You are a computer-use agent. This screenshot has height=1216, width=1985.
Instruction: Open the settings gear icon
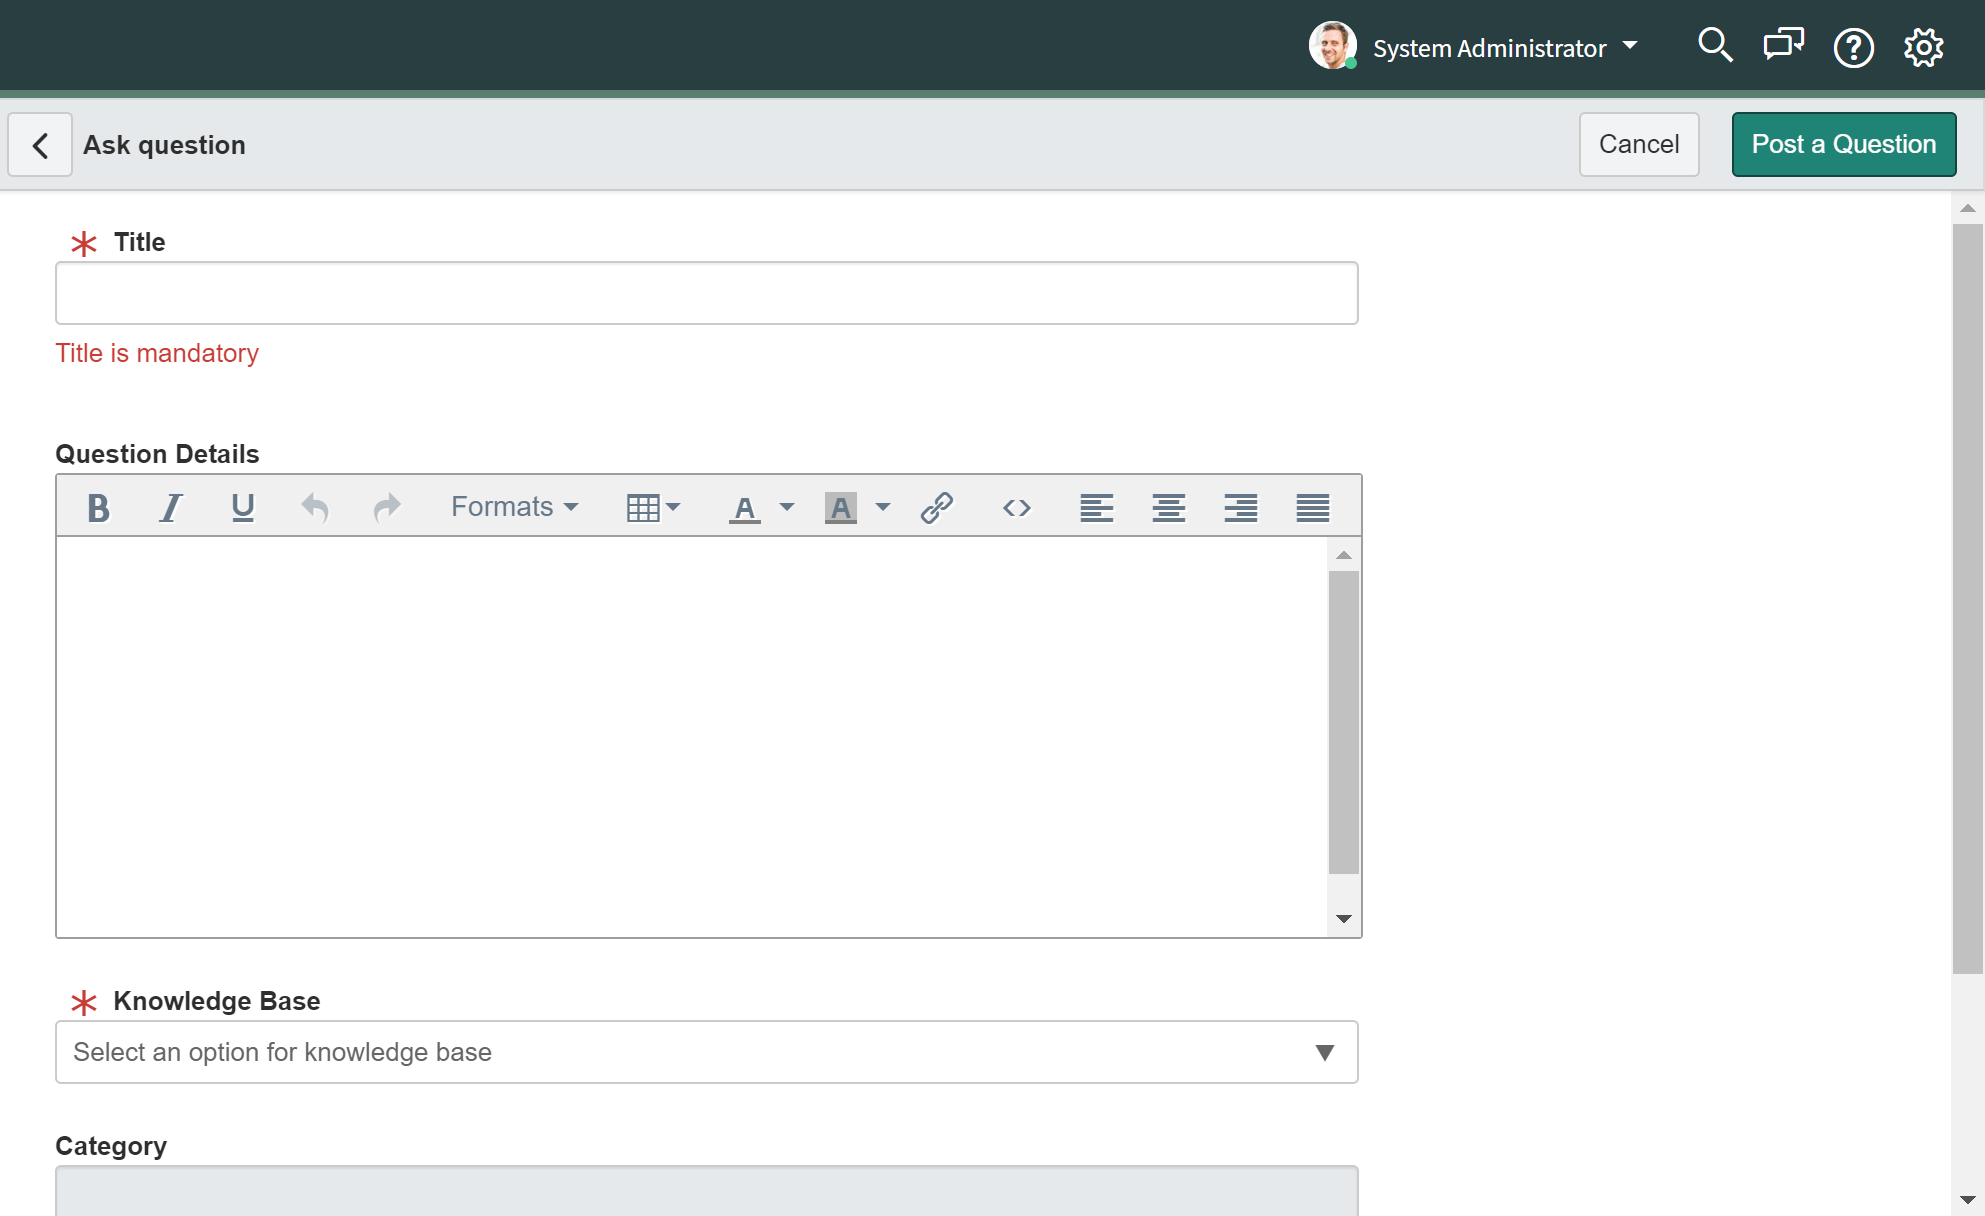click(1923, 47)
